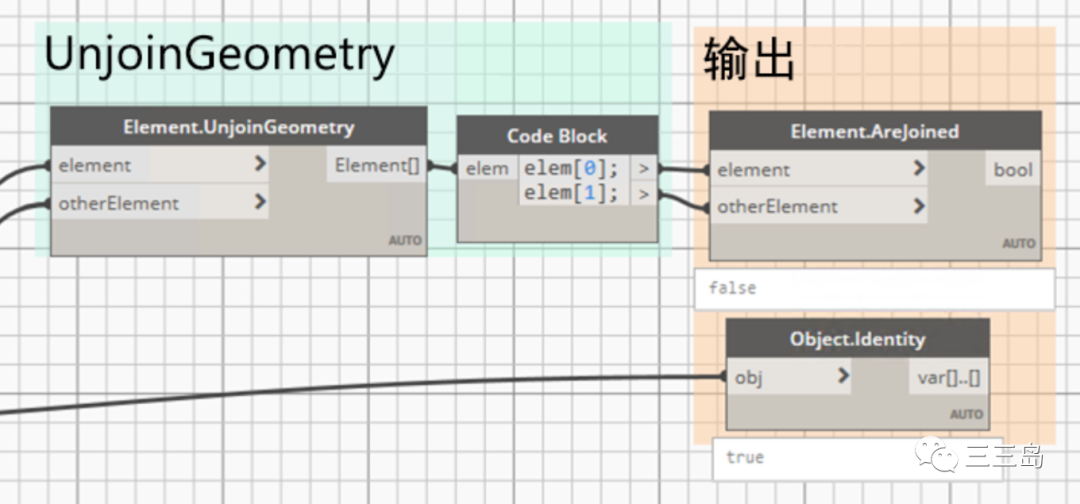Click var[]..[] output port of Object.Identity
Viewport: 1080px width, 504px height.
948,377
